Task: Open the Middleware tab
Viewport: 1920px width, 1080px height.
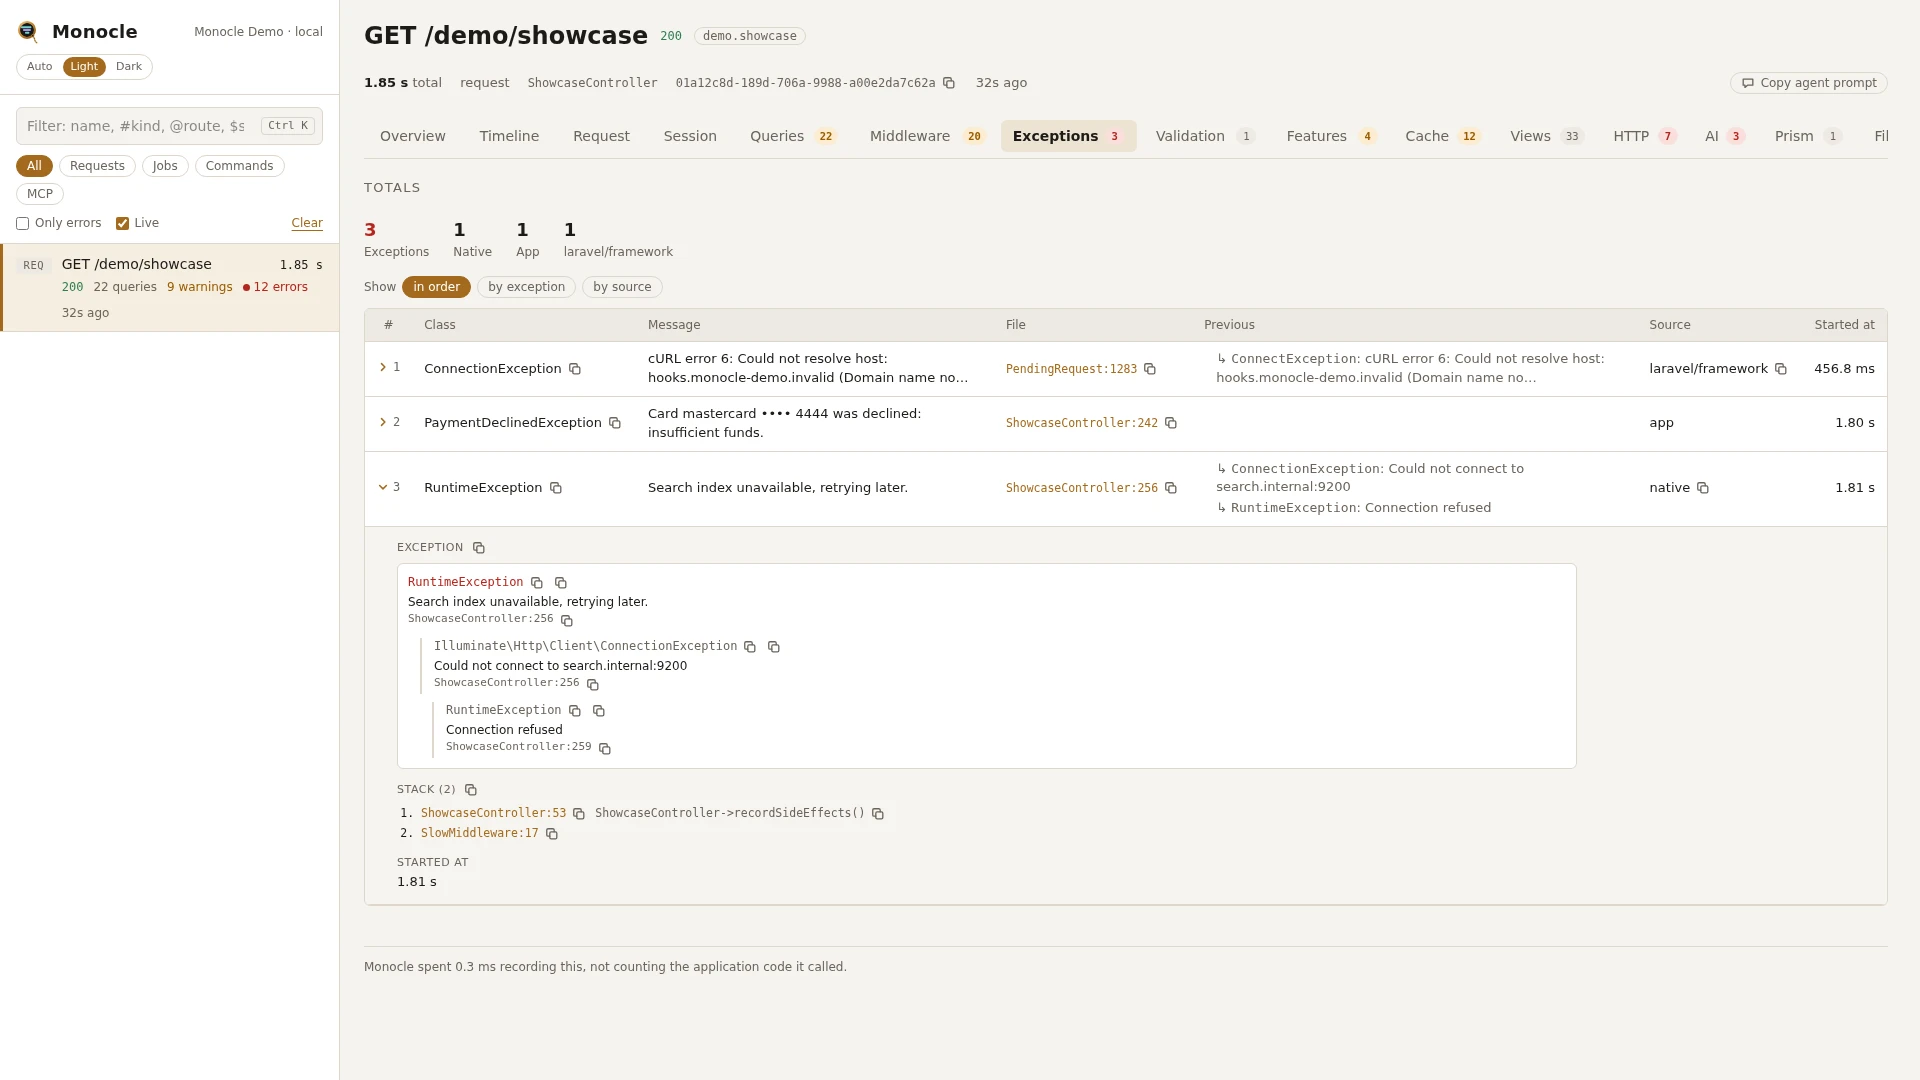Action: point(927,136)
